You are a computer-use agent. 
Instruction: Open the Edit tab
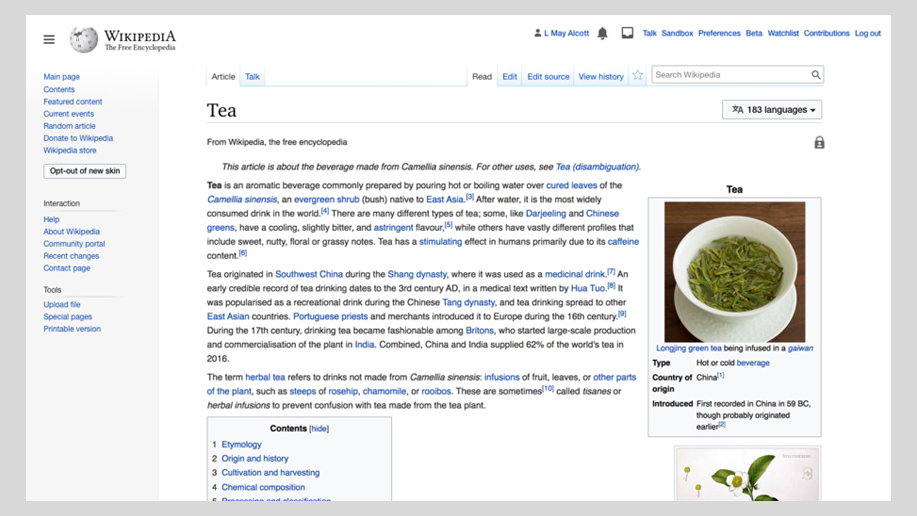[x=509, y=77]
